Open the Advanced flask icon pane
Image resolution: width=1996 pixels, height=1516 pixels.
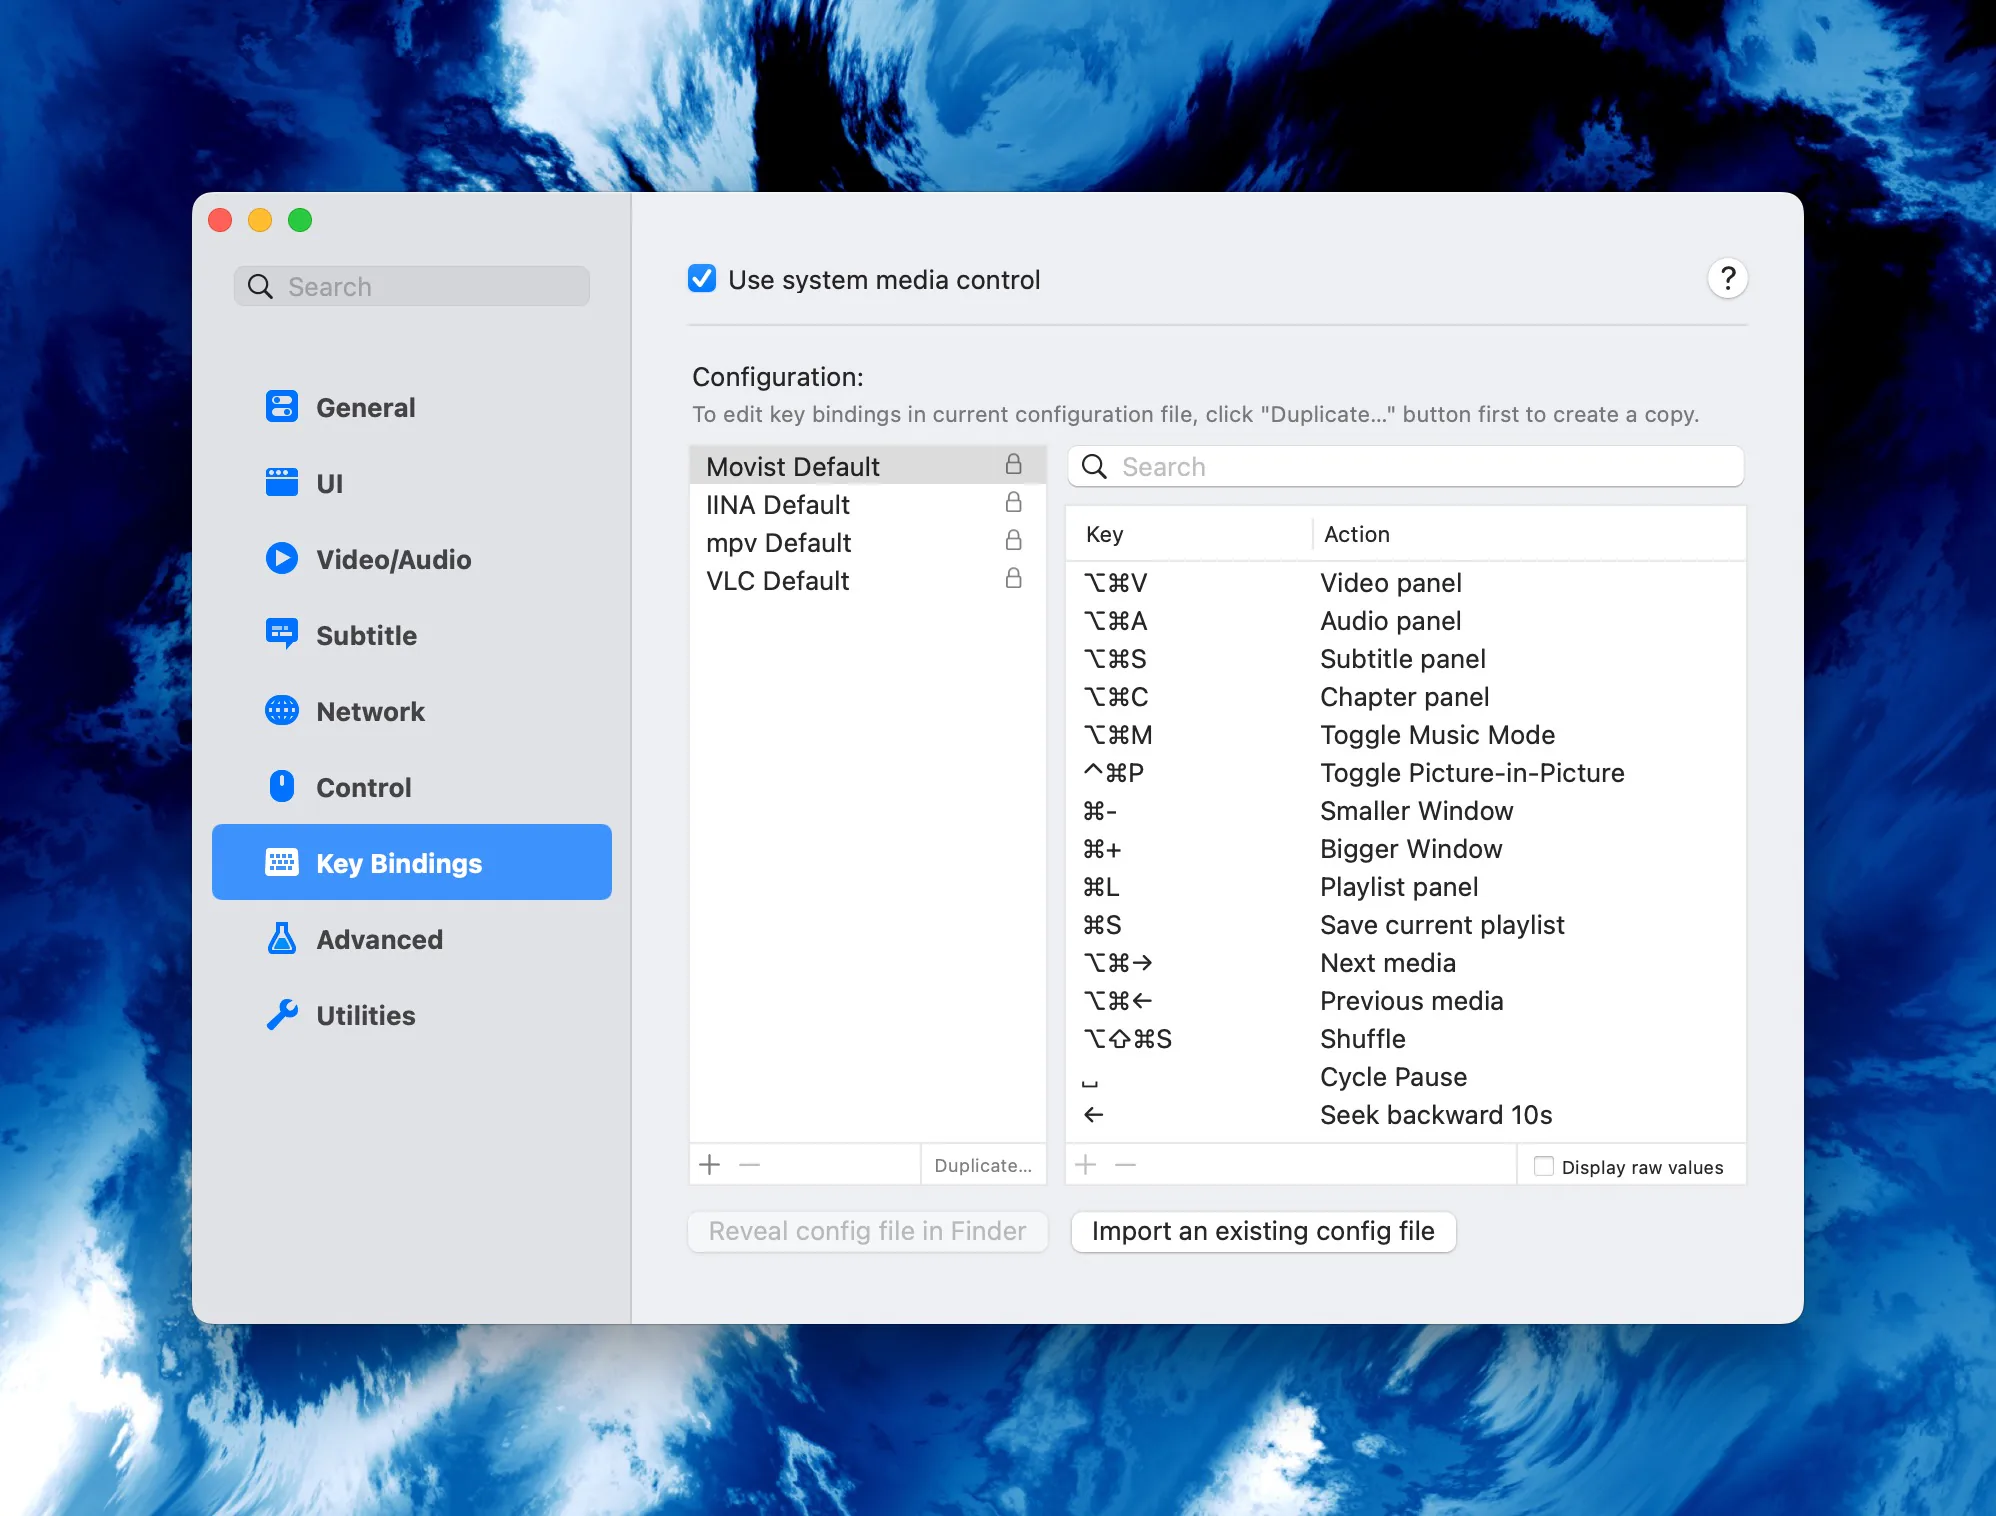[x=282, y=939]
